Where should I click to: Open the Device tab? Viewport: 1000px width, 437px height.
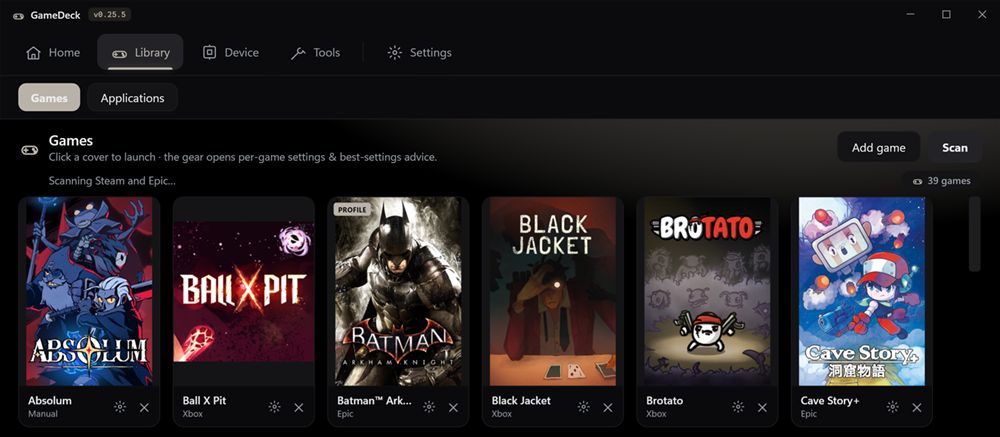point(230,53)
